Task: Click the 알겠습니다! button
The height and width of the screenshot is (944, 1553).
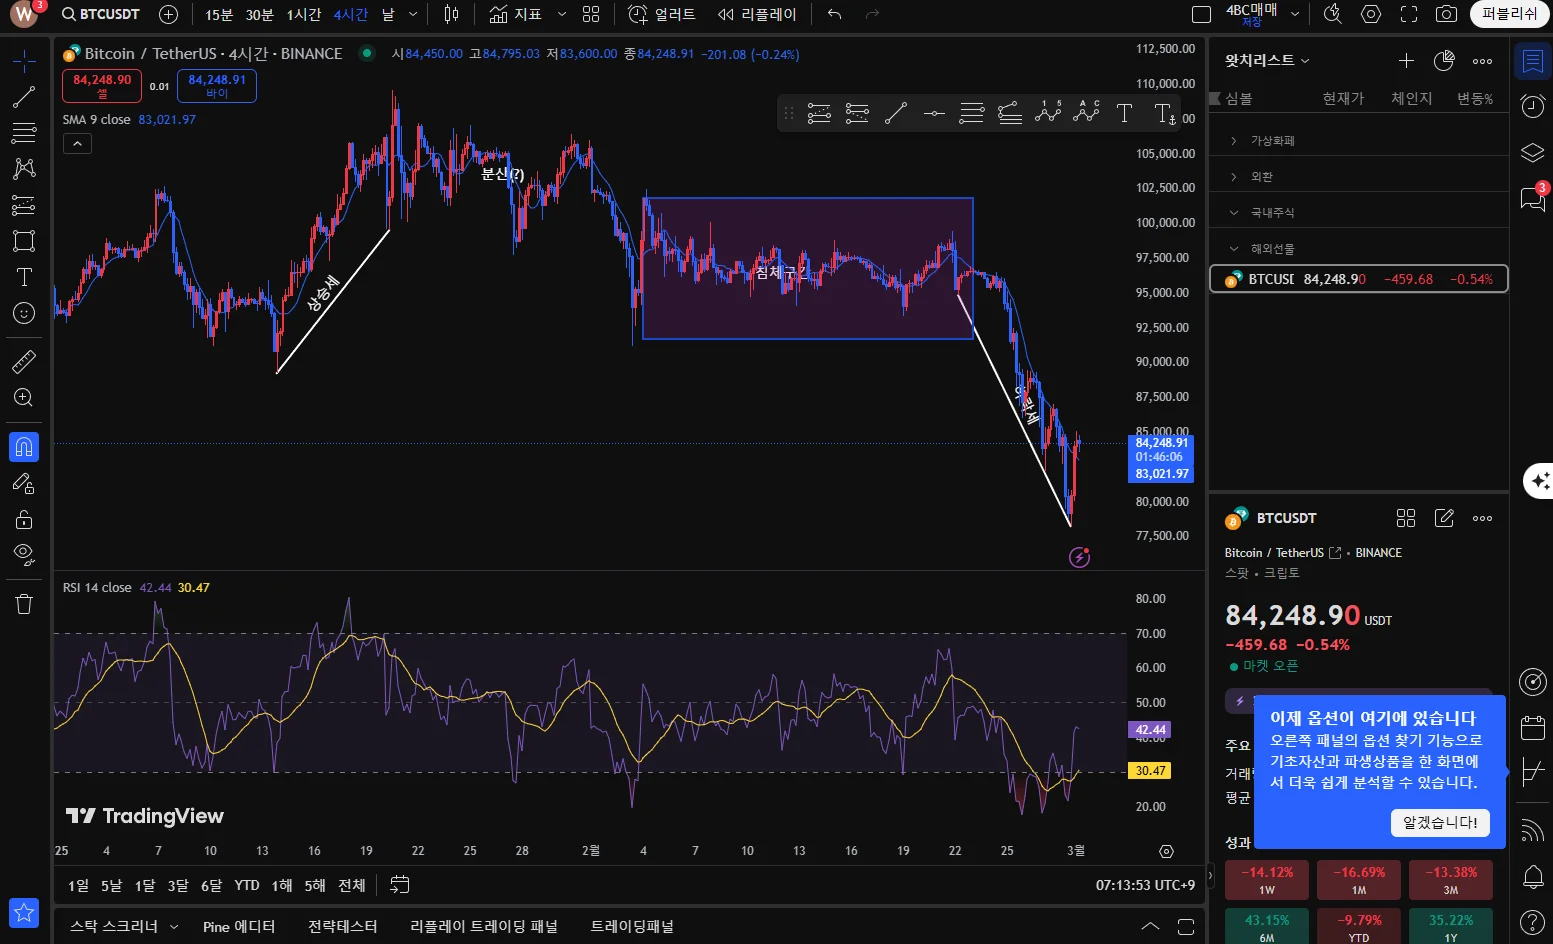Action: pyautogui.click(x=1439, y=822)
